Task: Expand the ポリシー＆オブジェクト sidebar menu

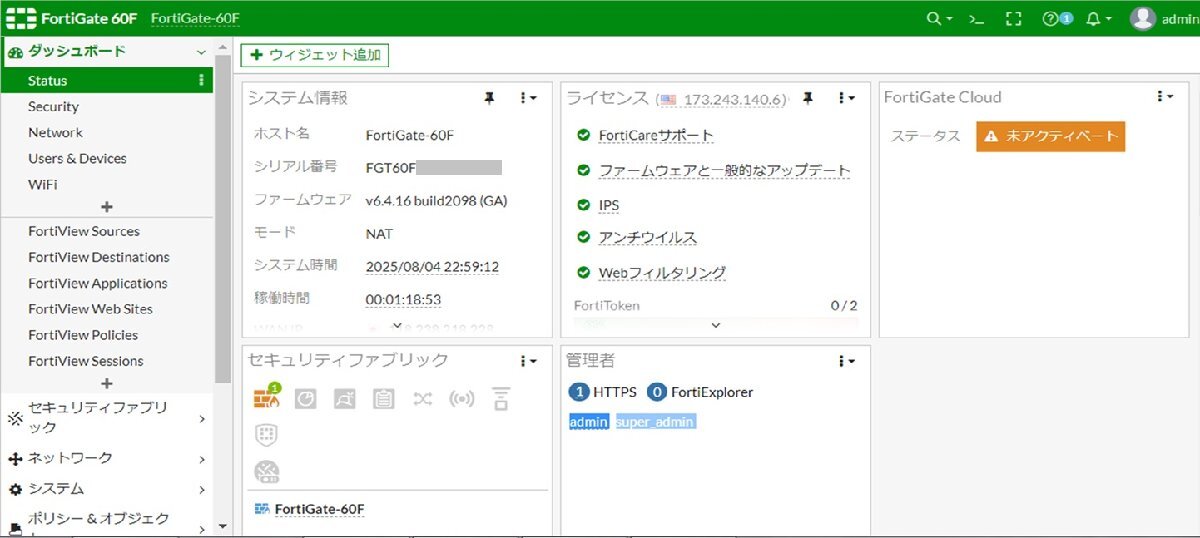Action: (x=201, y=528)
